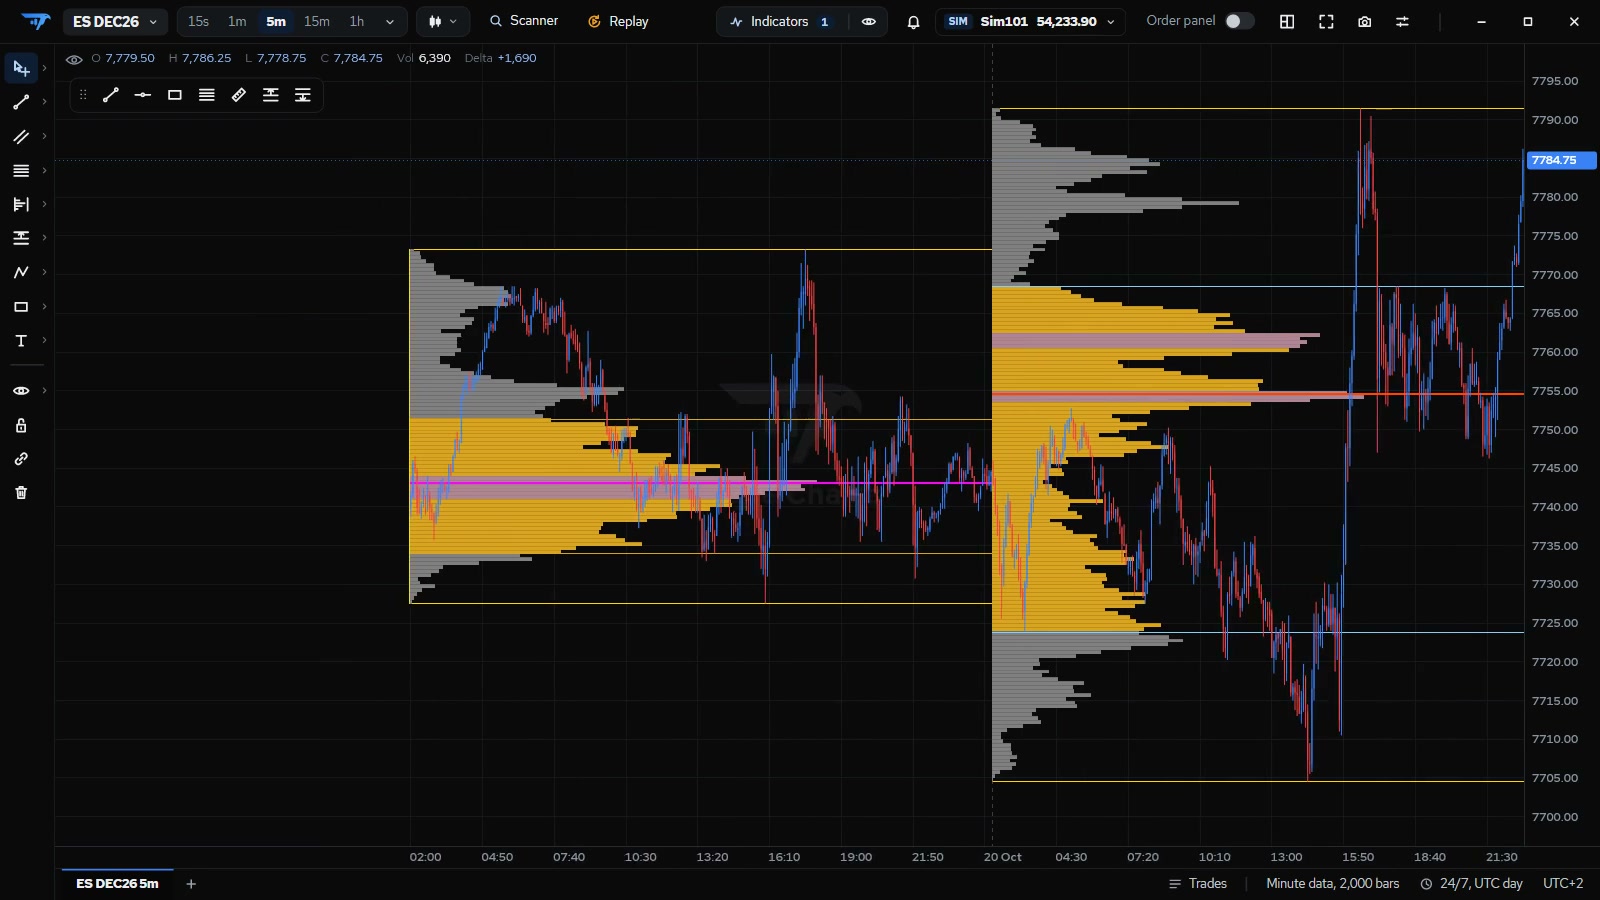Image resolution: width=1600 pixels, height=900 pixels.
Task: Open chart settings sliders icon
Action: click(x=1402, y=21)
